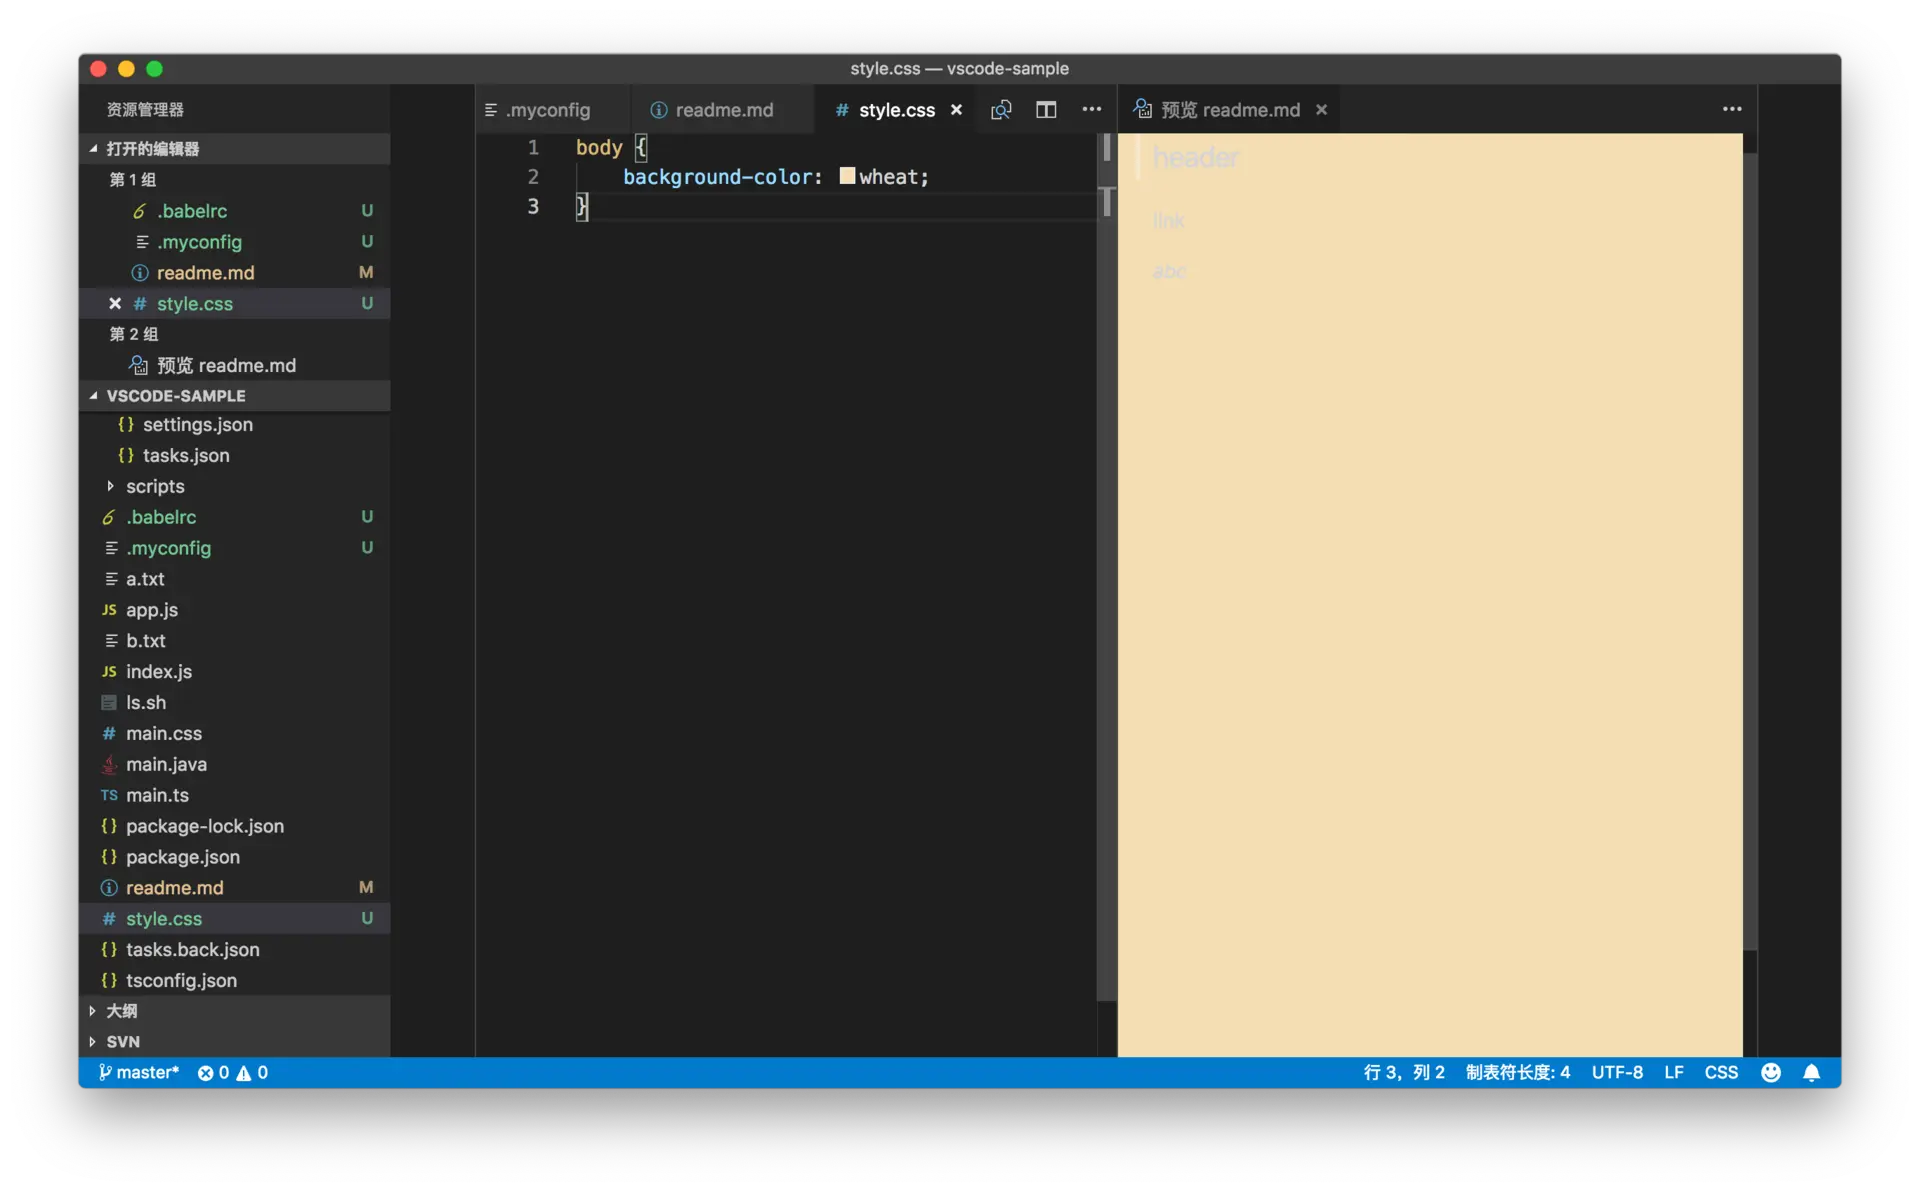Open the preview pane more actions ellipsis

[1732, 110]
